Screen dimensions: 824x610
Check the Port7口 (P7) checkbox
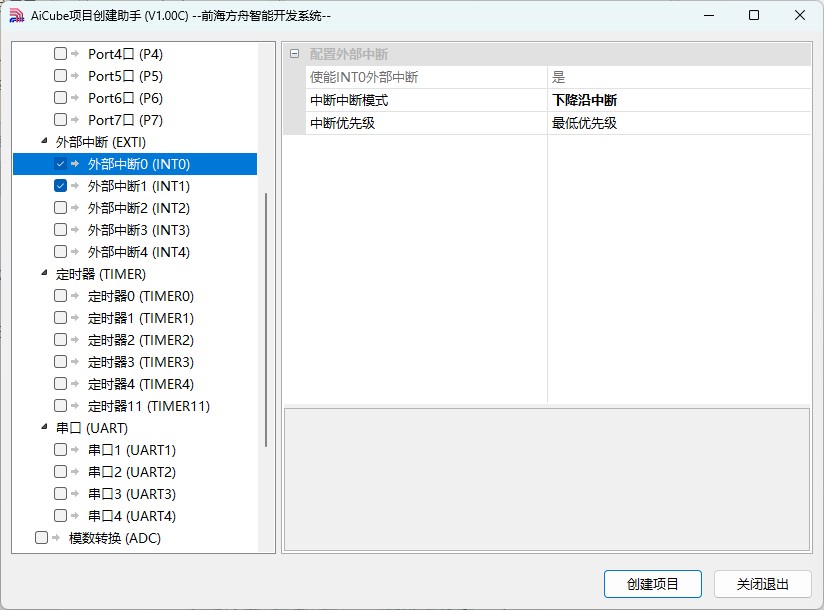point(60,120)
